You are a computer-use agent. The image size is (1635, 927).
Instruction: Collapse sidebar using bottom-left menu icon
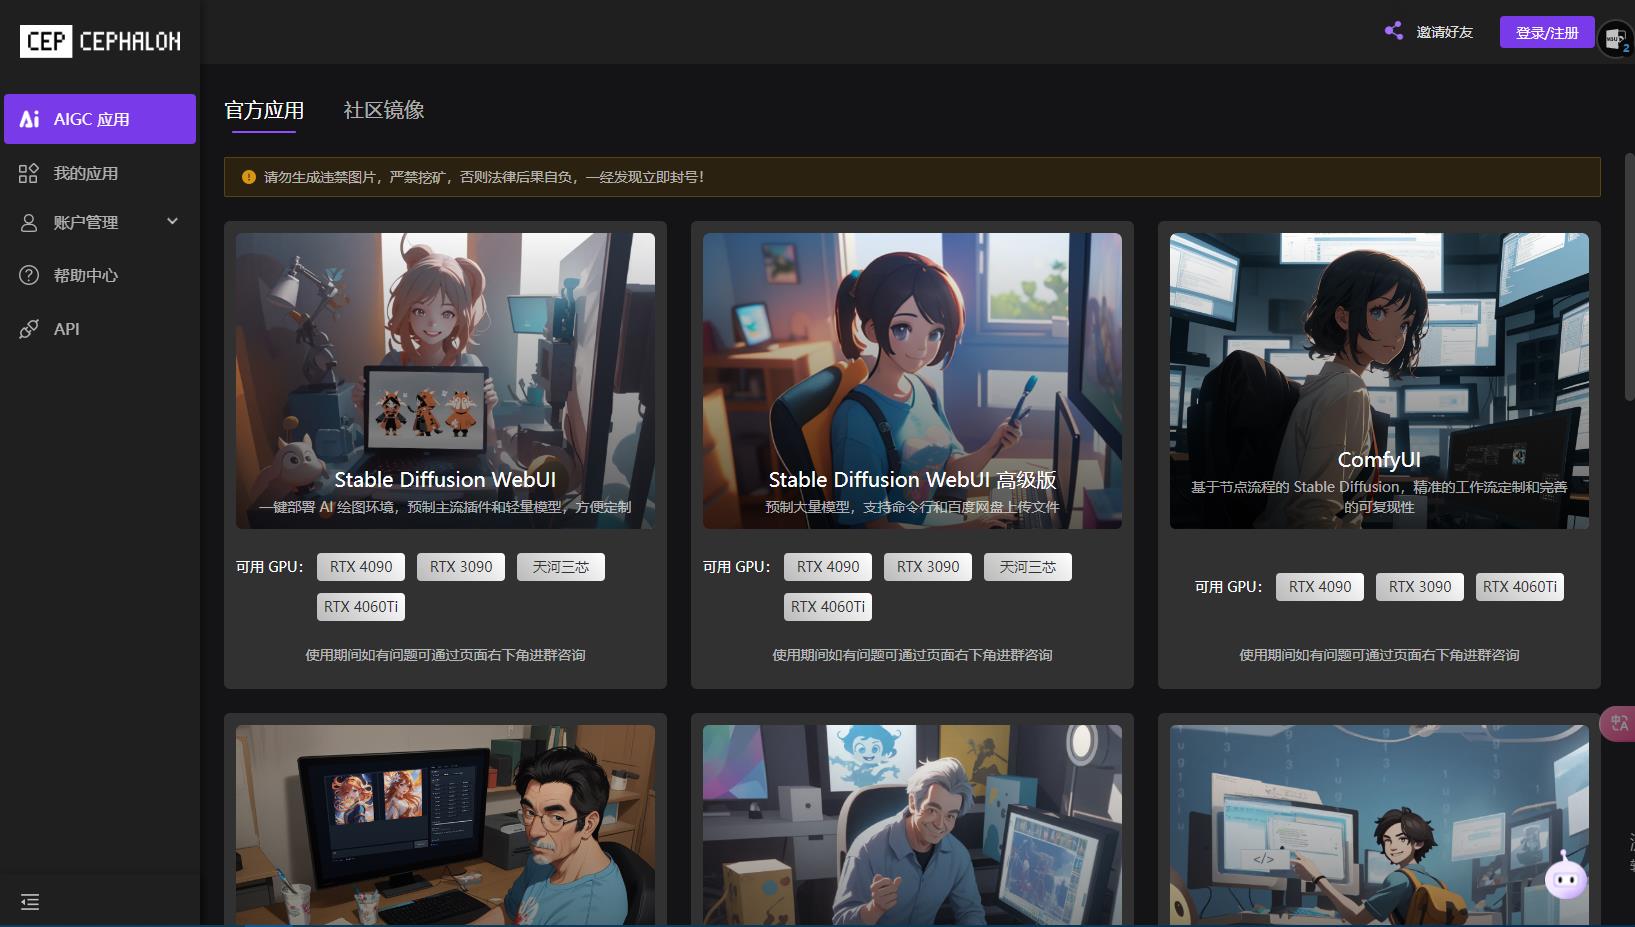coord(30,902)
